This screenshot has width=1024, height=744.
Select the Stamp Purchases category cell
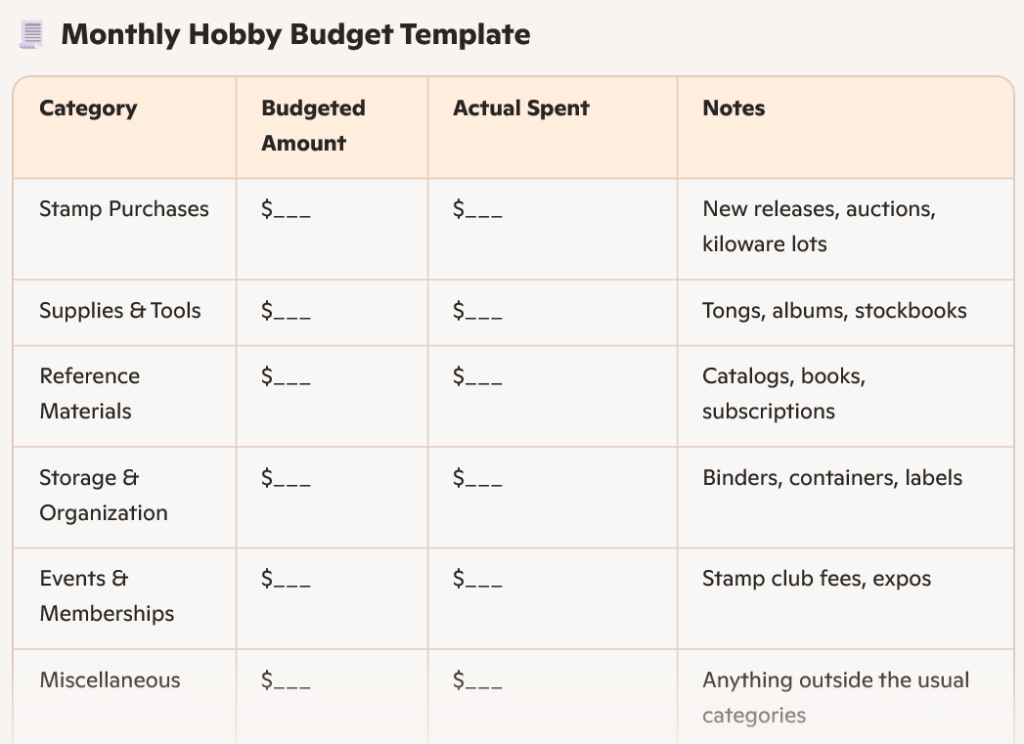pyautogui.click(x=124, y=209)
